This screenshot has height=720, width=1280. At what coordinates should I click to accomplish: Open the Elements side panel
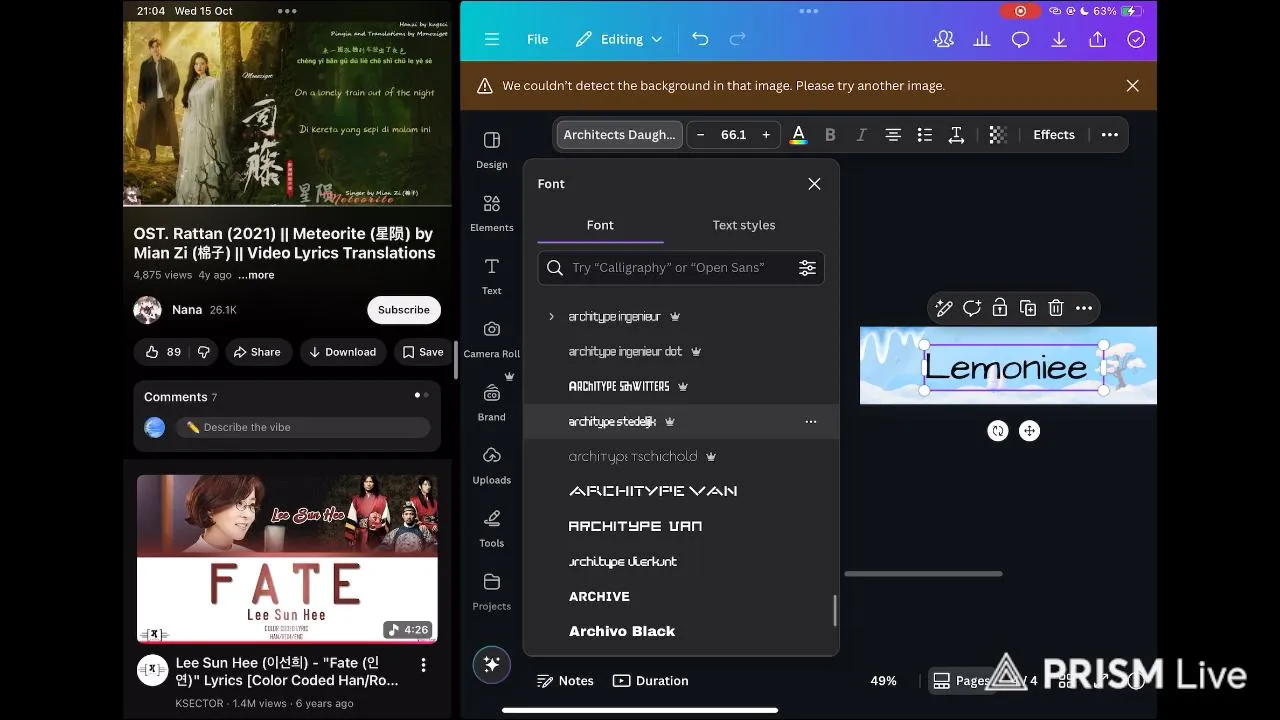tap(491, 213)
